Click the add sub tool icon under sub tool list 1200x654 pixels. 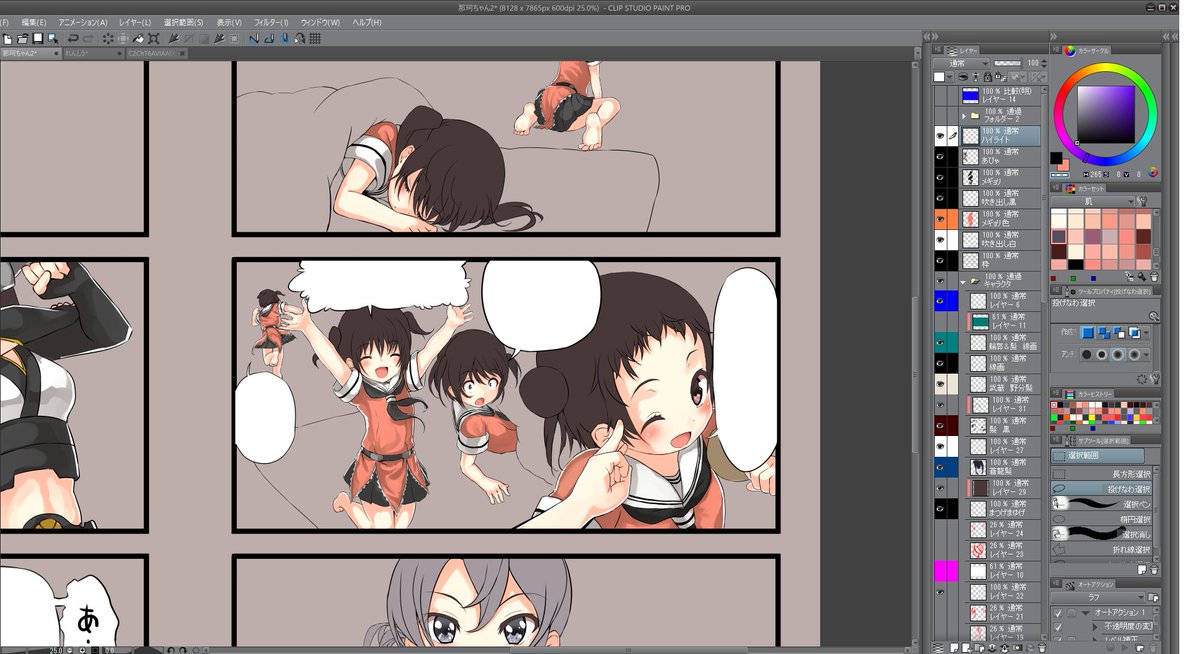[1141, 568]
